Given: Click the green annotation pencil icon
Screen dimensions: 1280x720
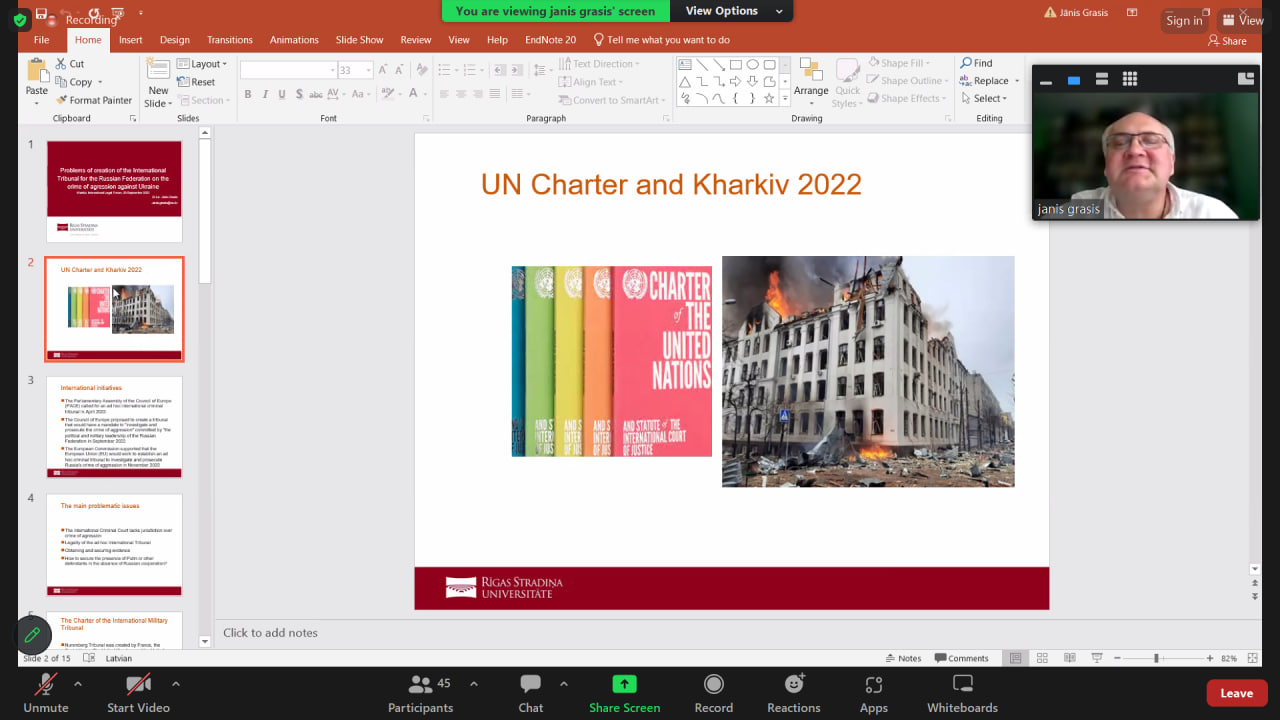Looking at the screenshot, I should [32, 635].
